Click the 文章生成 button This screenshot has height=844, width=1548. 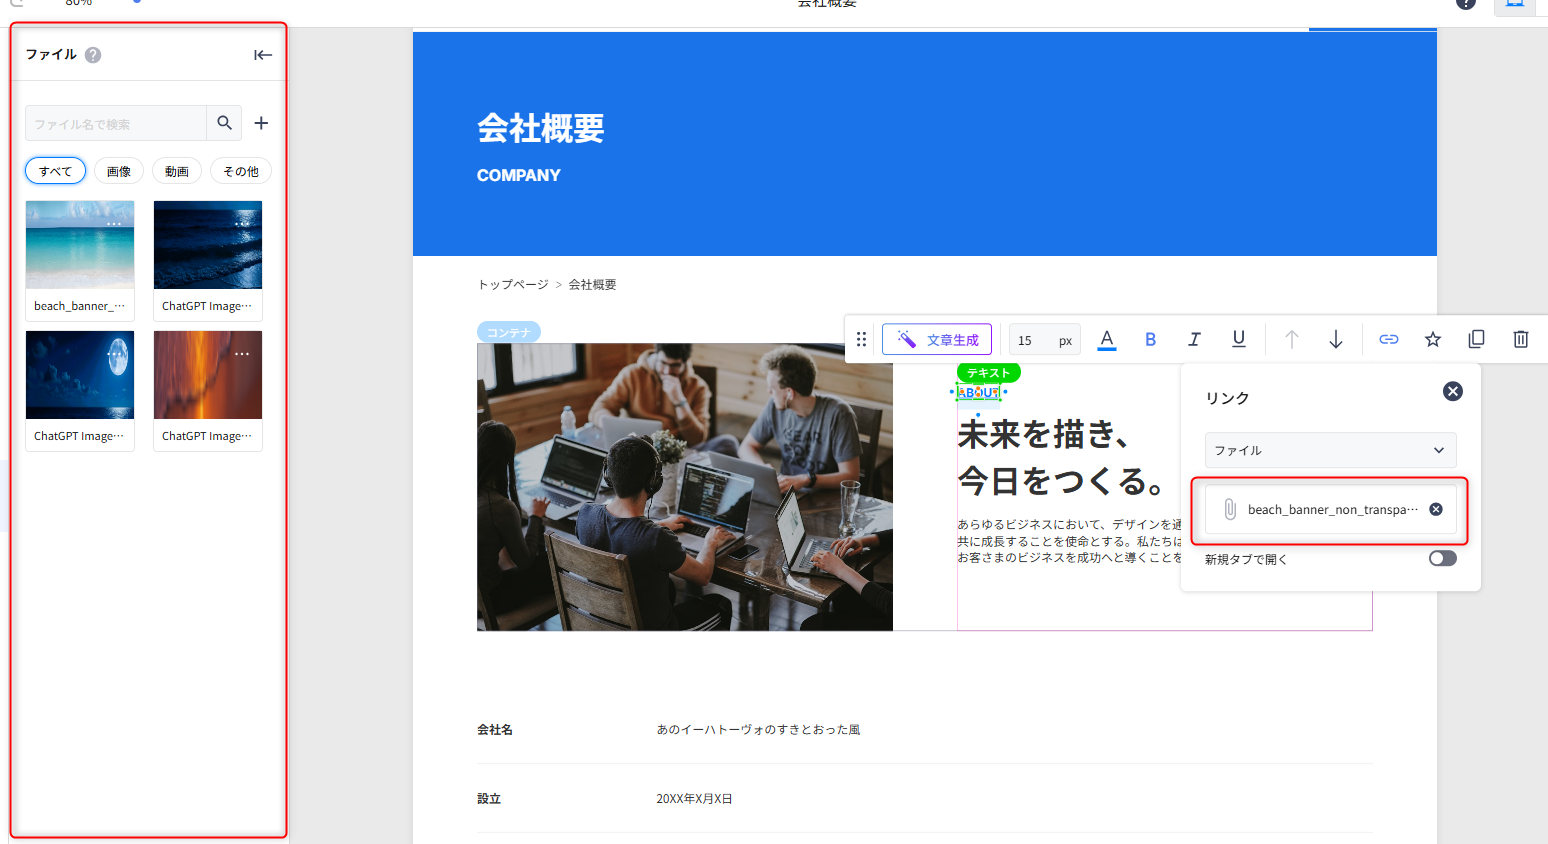click(x=937, y=339)
